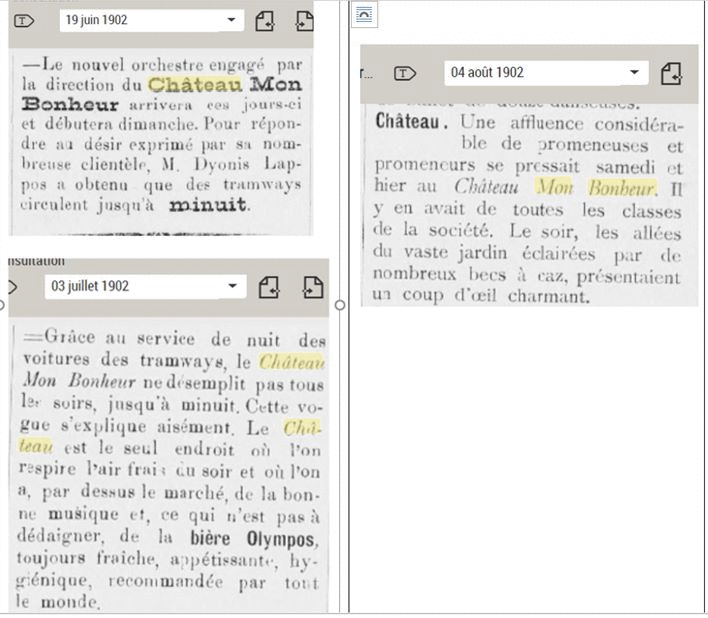Image resolution: width=708 pixels, height=618 pixels.
Task: Click the 04 août 1902 newspaper clipping image
Action: 530,205
